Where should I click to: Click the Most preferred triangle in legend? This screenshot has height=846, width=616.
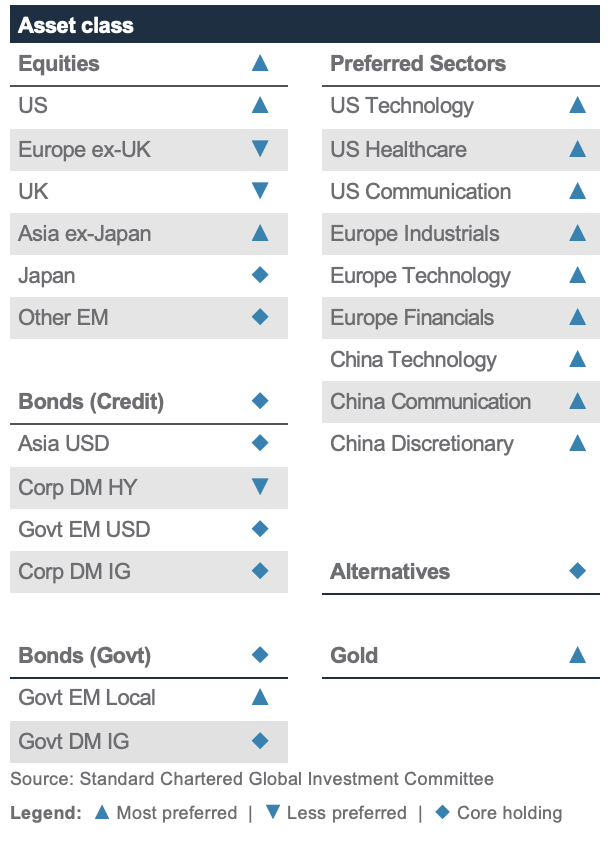click(101, 813)
